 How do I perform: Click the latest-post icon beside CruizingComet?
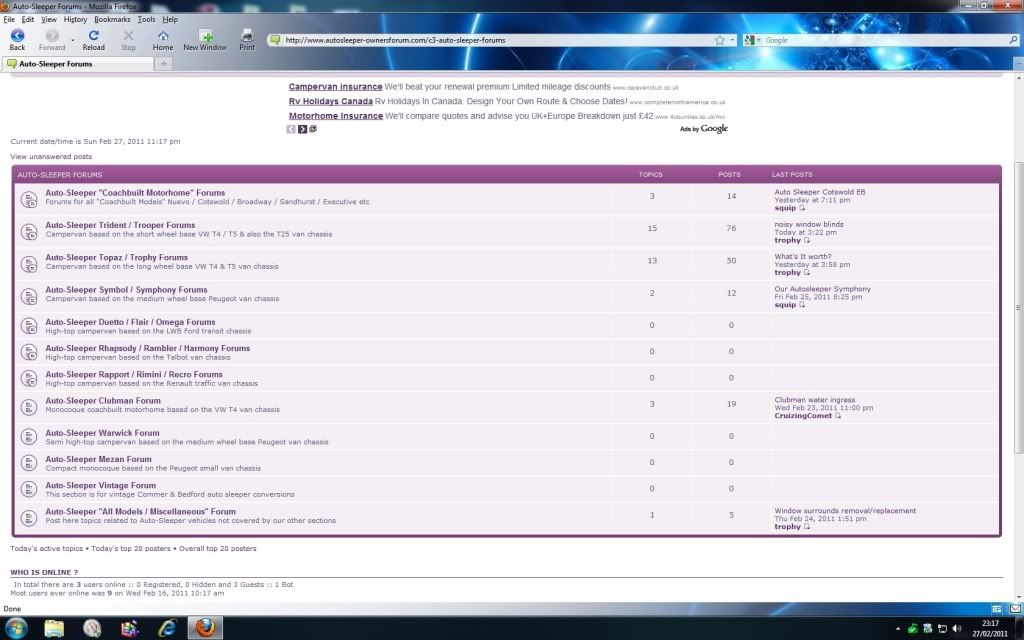click(x=838, y=416)
